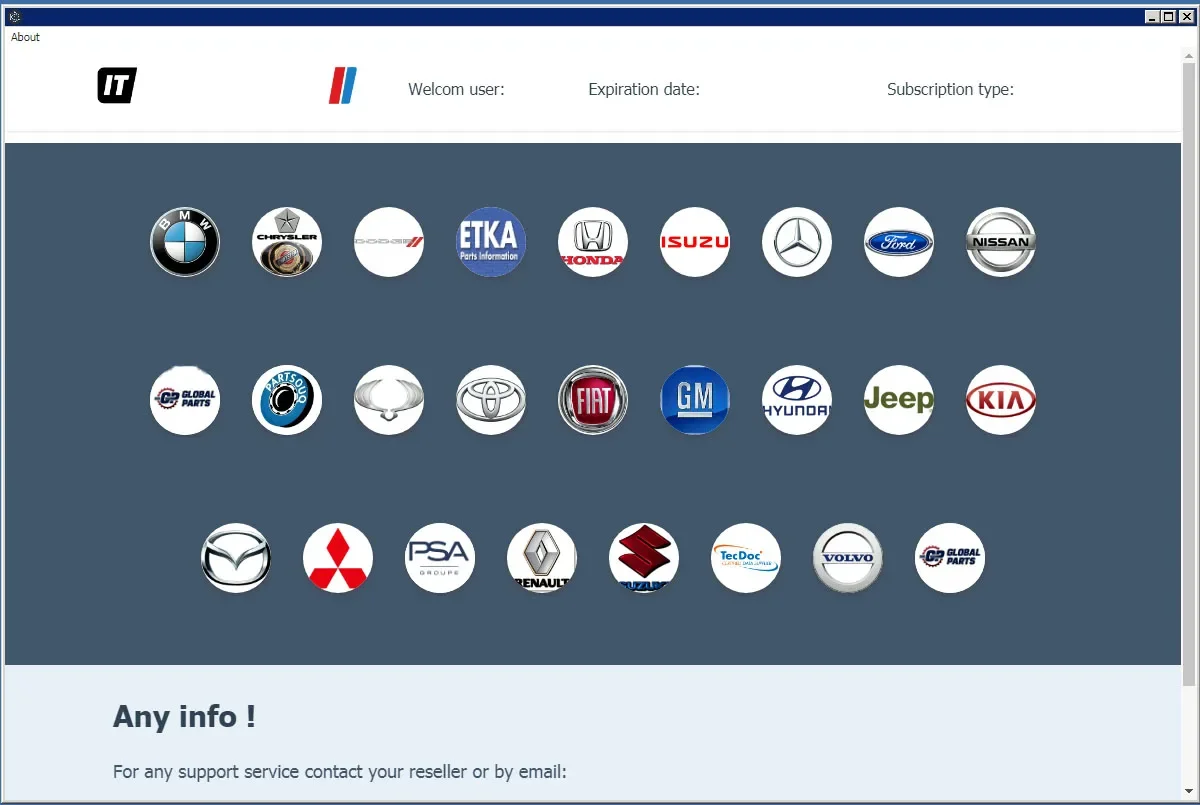Click the black IT logo
The width and height of the screenshot is (1200, 805).
[x=117, y=86]
